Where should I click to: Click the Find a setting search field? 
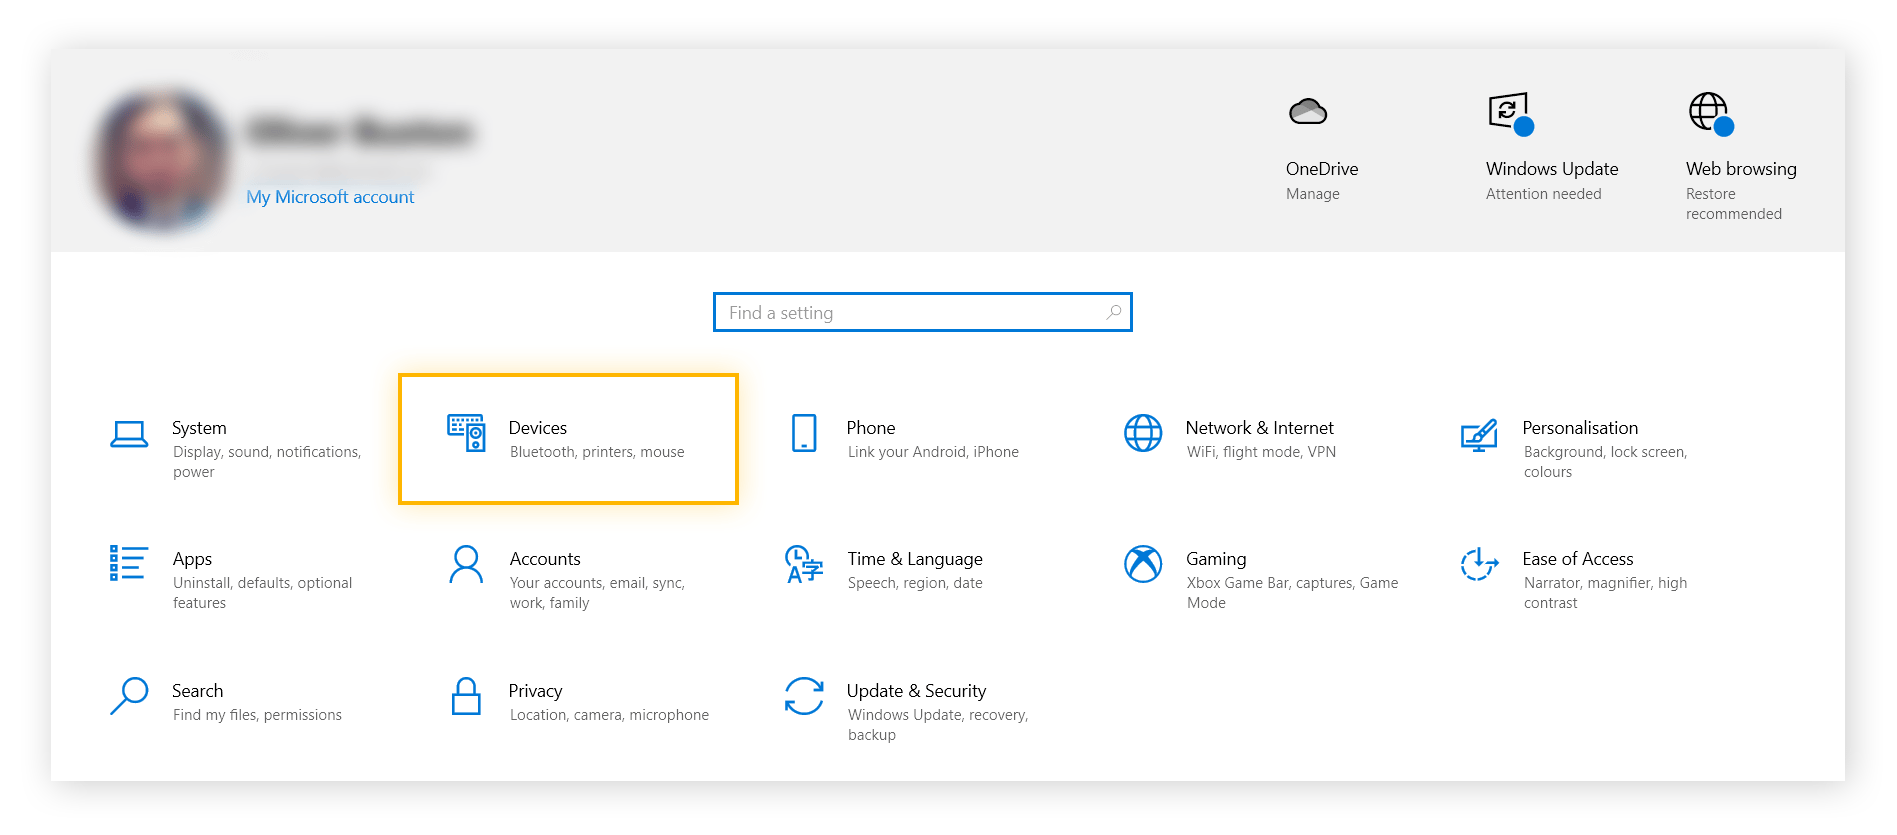click(x=910, y=313)
